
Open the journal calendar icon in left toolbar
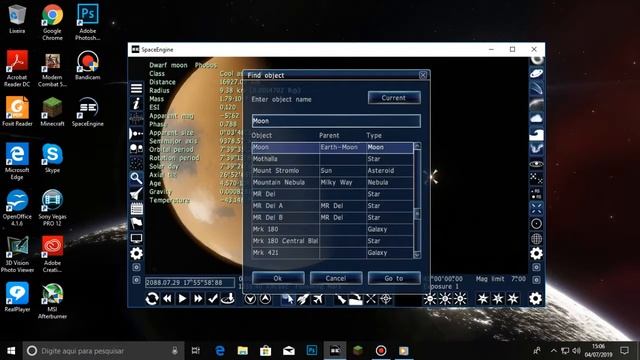[136, 209]
